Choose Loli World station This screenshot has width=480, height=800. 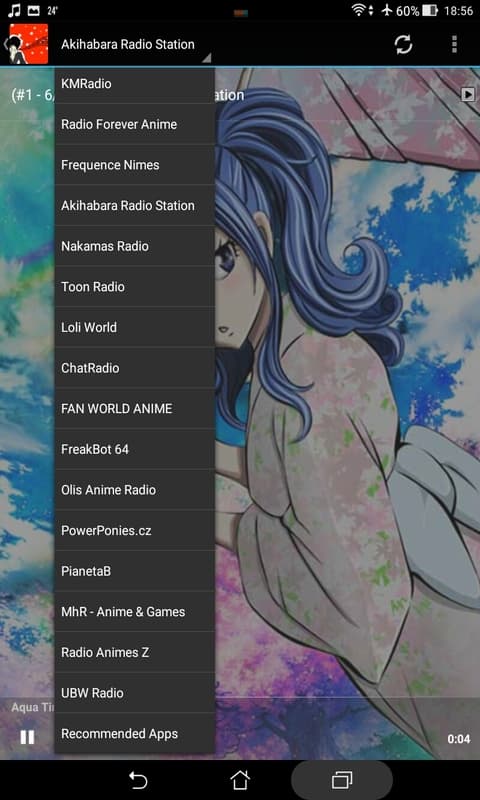pyautogui.click(x=135, y=327)
